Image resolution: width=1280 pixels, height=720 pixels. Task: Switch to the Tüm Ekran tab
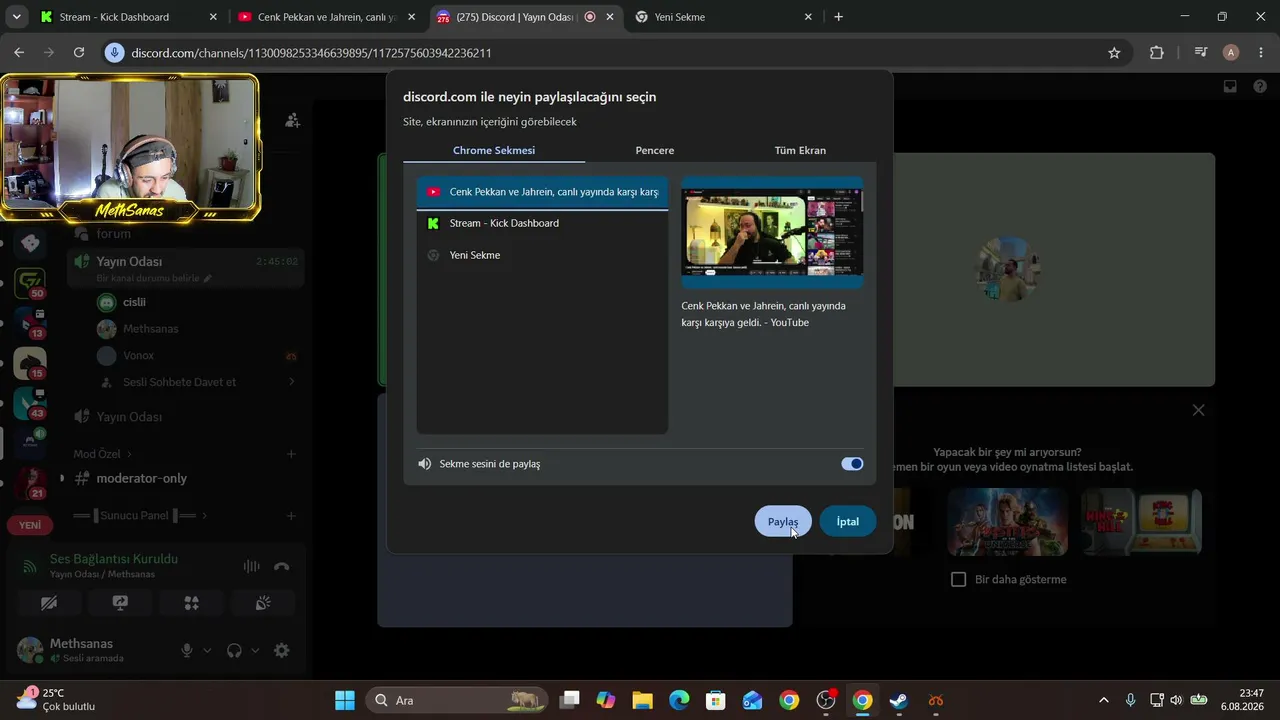click(x=800, y=150)
